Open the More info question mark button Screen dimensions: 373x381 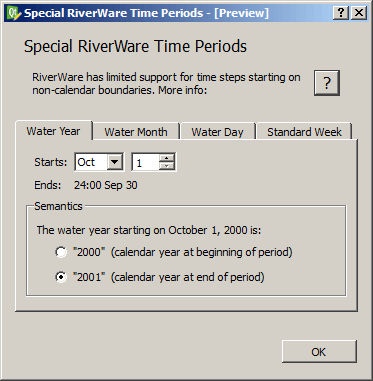tap(327, 83)
